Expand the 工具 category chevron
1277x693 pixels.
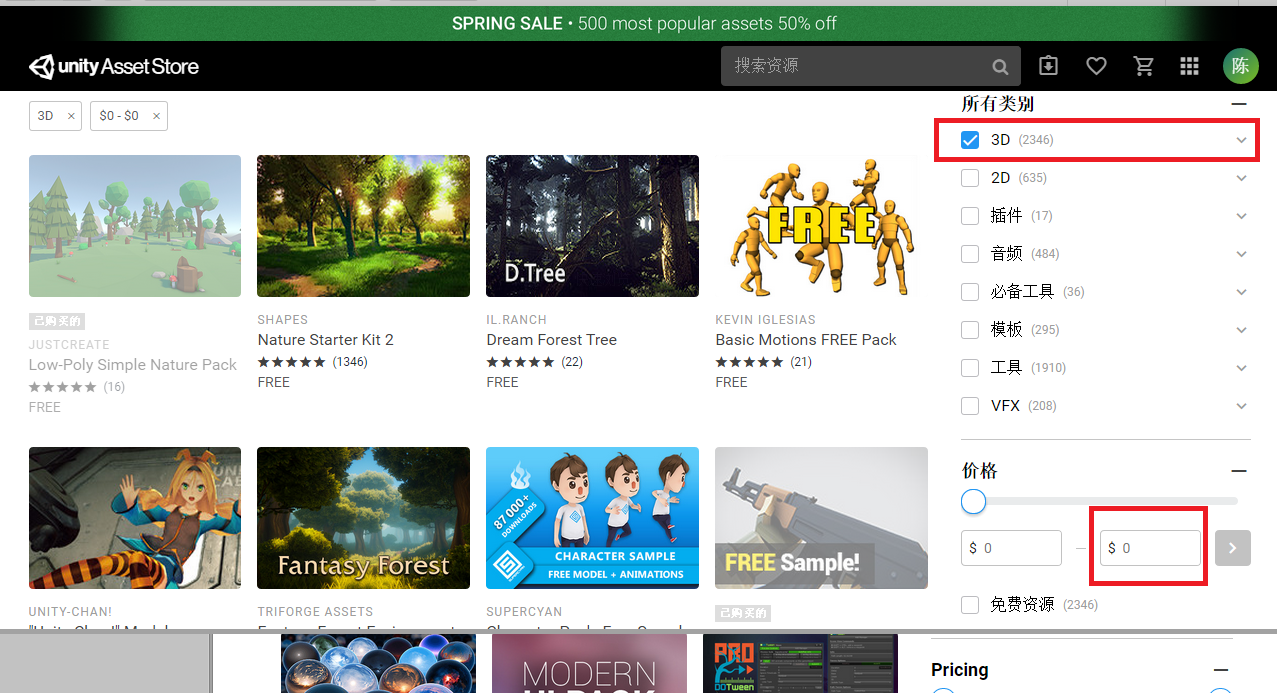[x=1241, y=368]
